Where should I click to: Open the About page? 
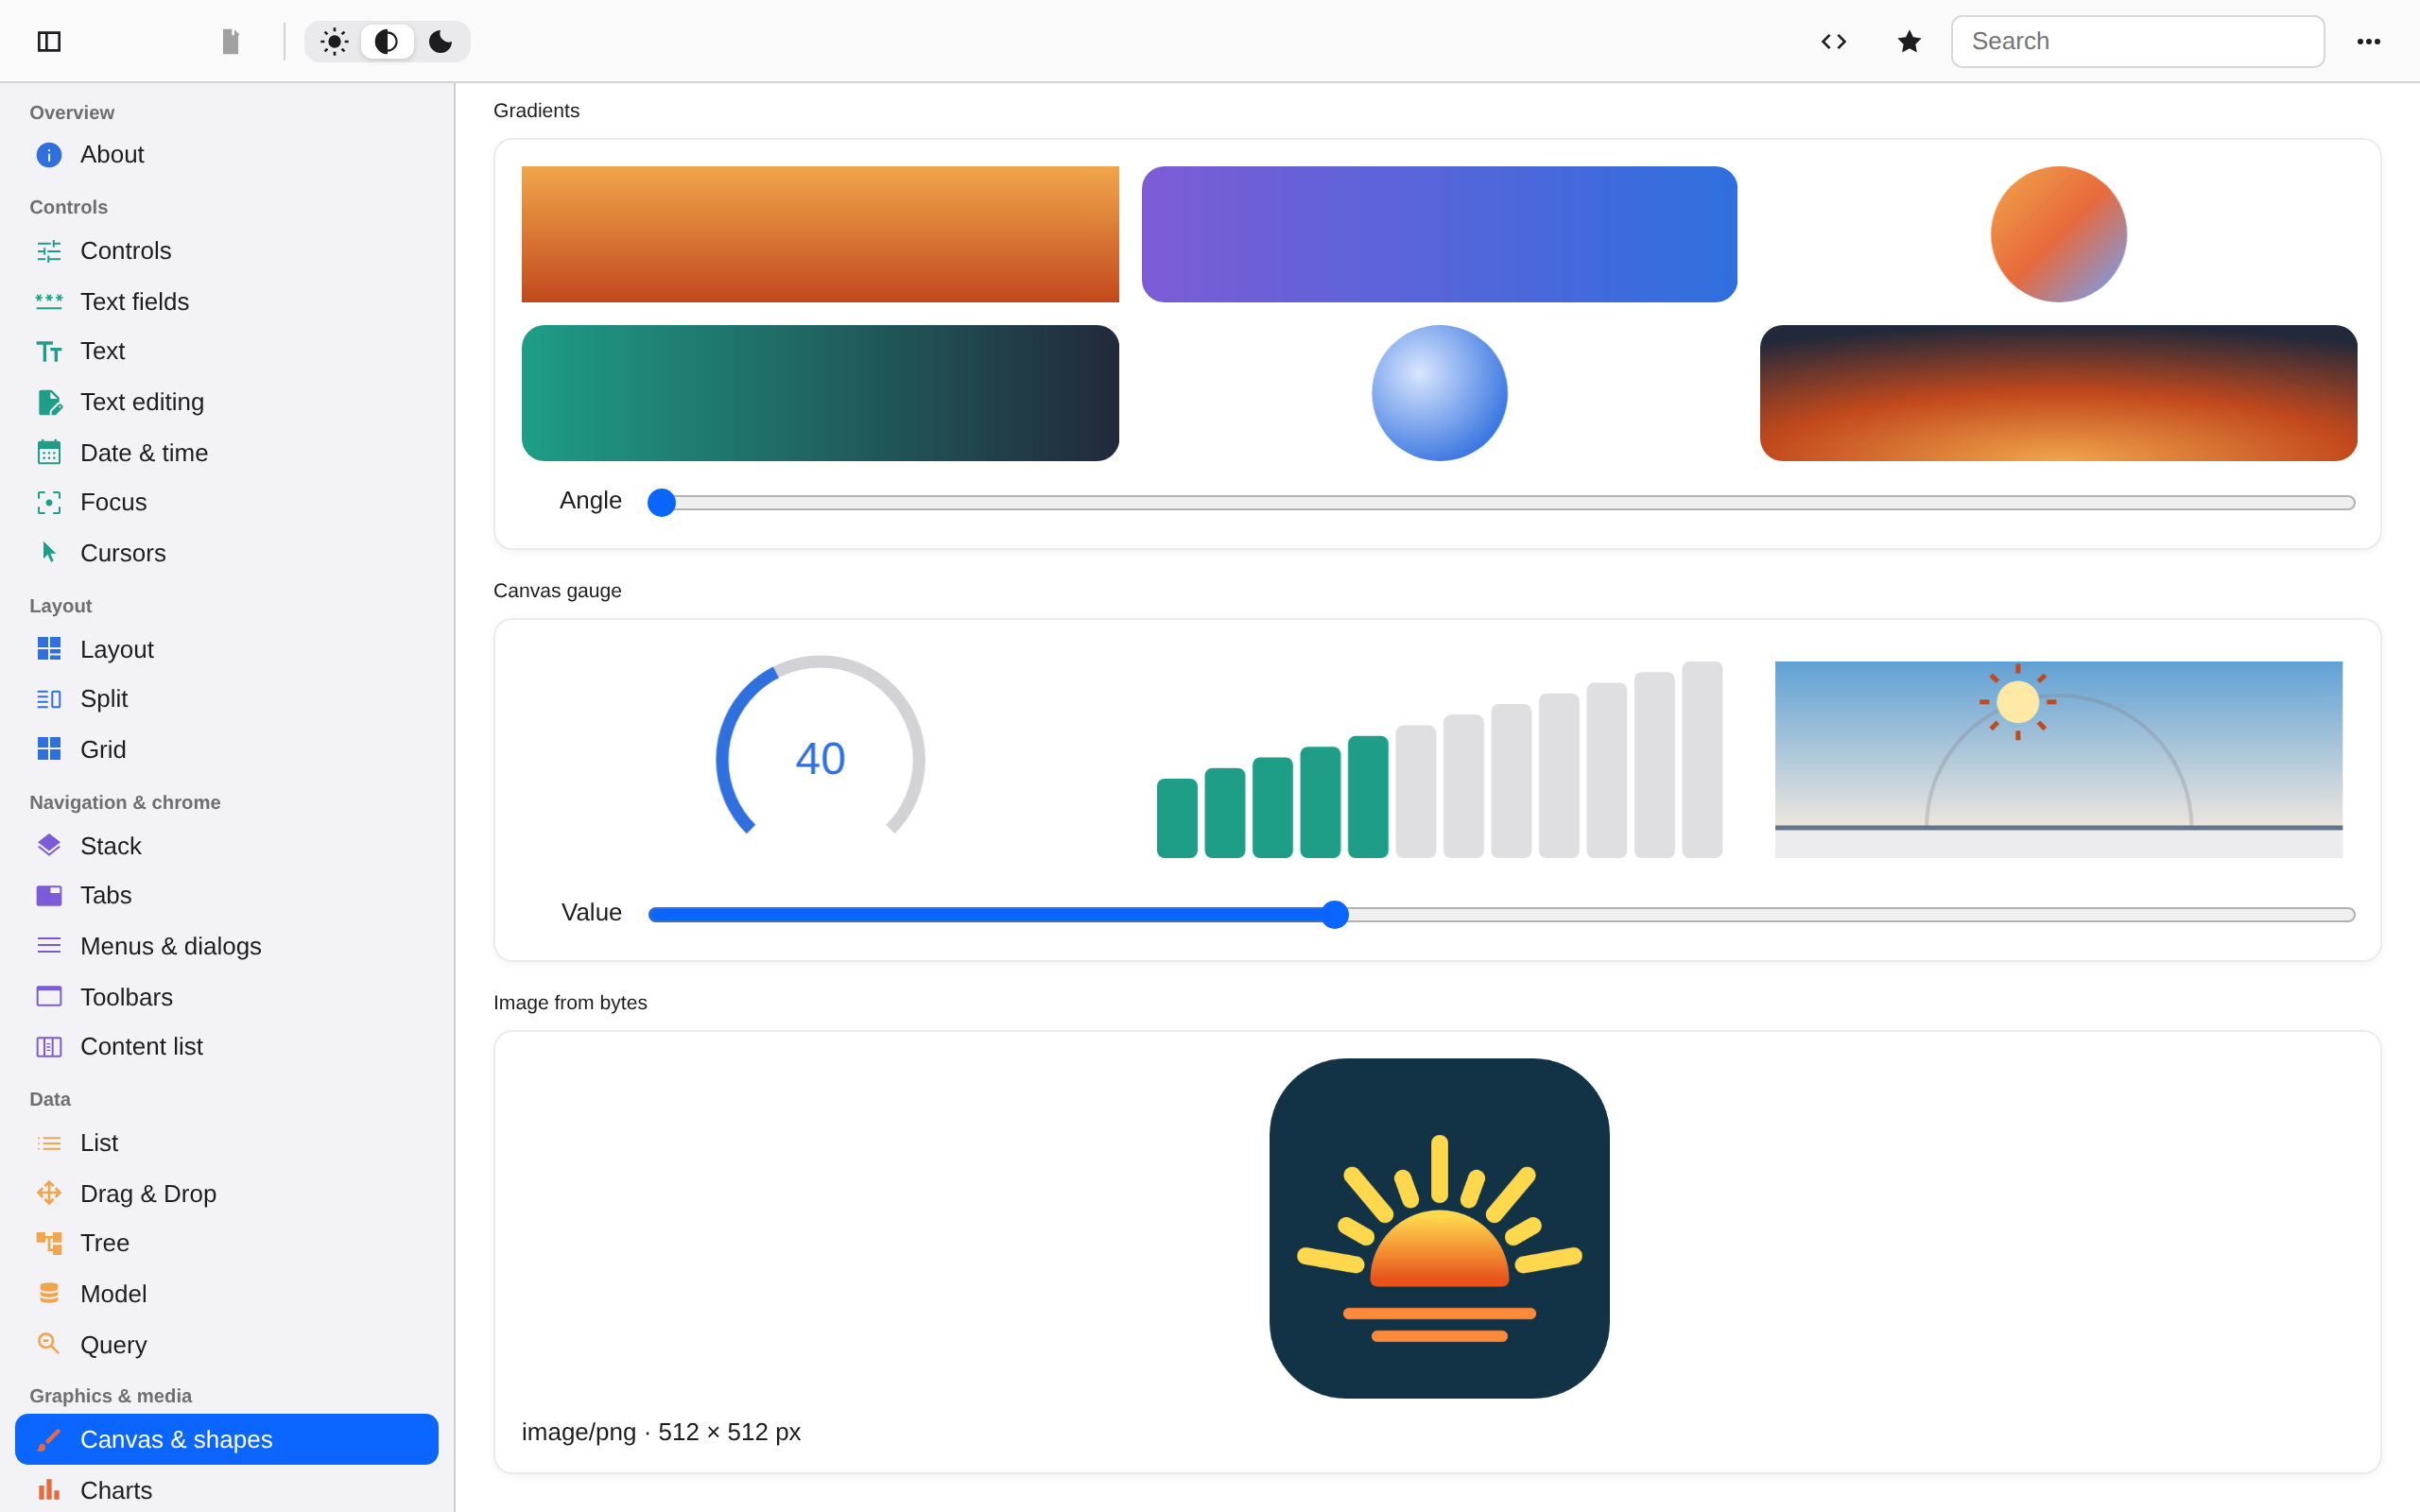(x=227, y=155)
